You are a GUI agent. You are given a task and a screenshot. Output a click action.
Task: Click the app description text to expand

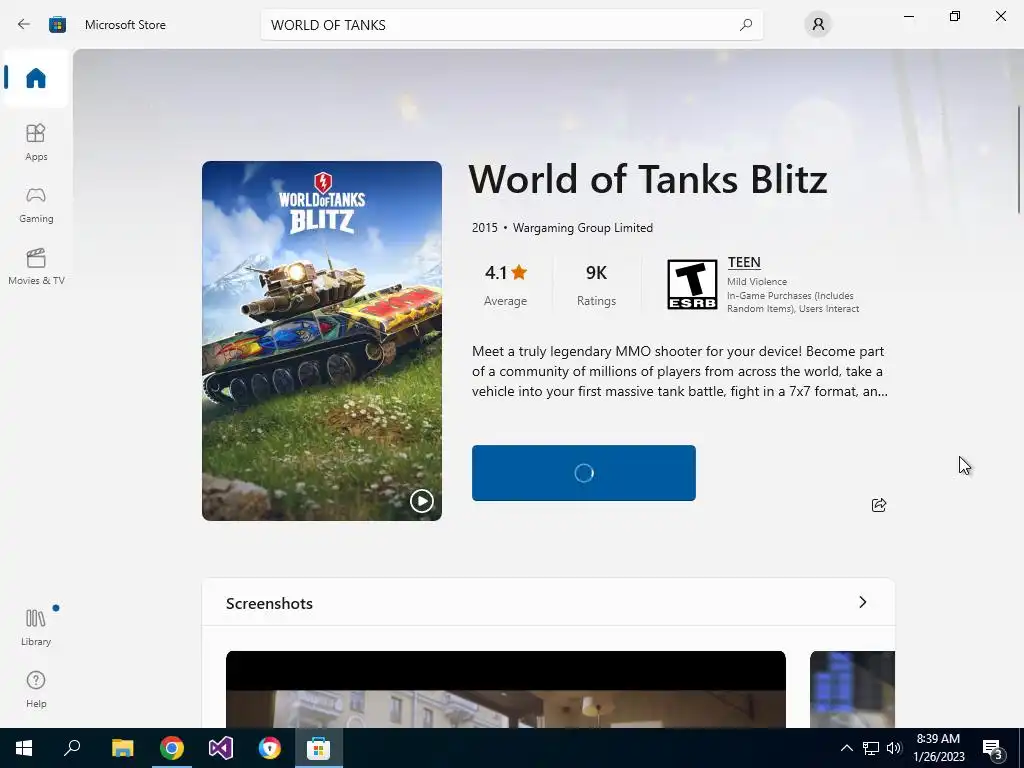(x=679, y=371)
